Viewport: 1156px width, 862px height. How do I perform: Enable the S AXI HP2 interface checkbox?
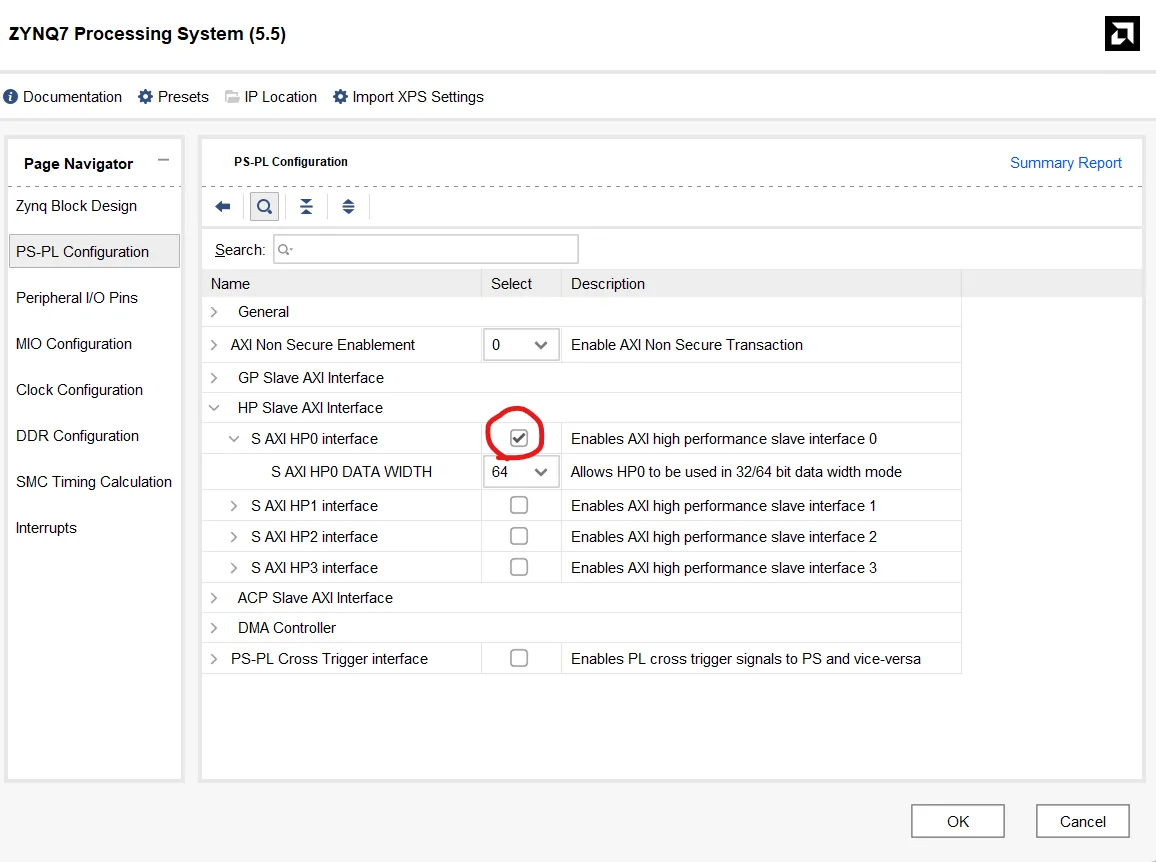coord(519,536)
